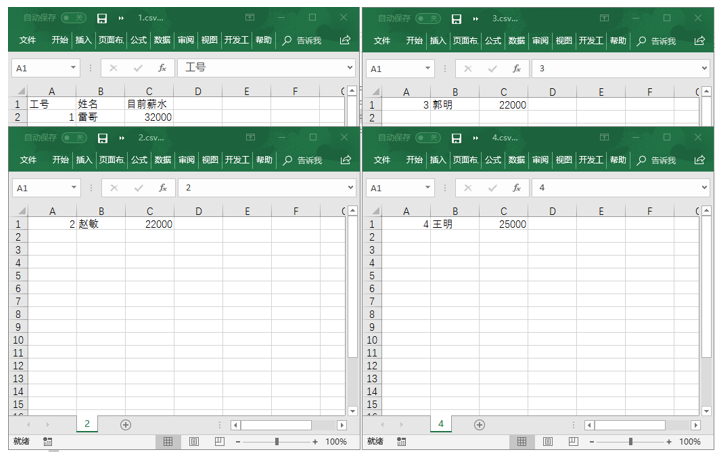Click the Share icon in 4.csv ribbon
The width and height of the screenshot is (725, 456).
(x=699, y=160)
